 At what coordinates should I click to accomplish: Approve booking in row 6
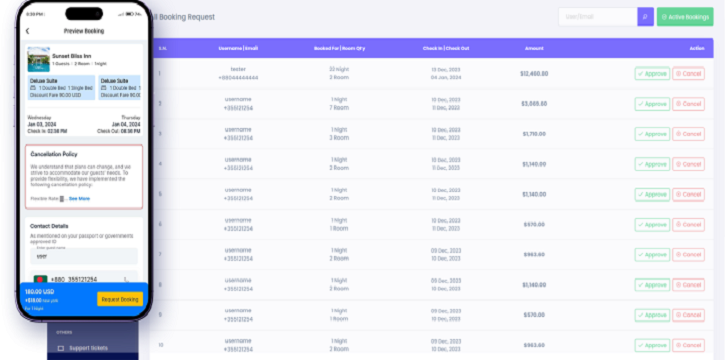(652, 225)
